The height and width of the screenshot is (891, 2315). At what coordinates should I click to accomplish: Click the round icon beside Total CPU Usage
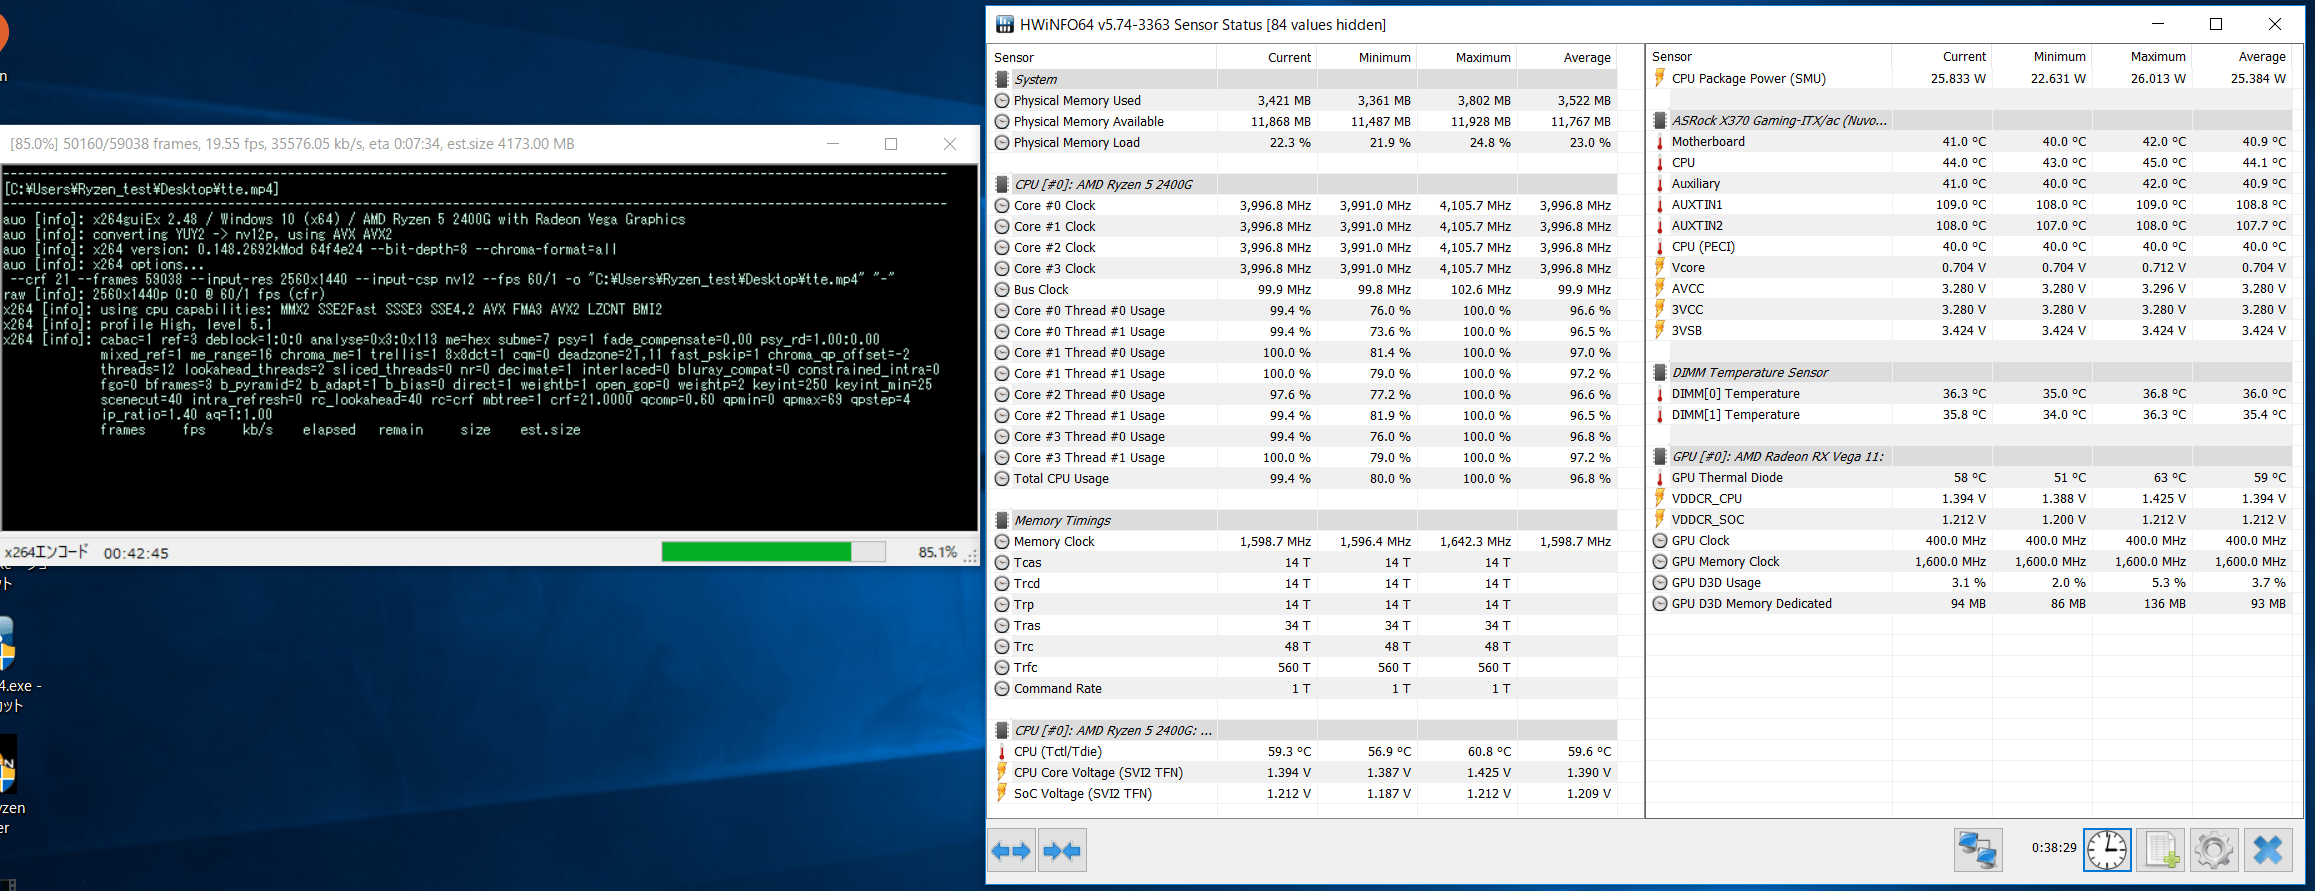pyautogui.click(x=1002, y=478)
